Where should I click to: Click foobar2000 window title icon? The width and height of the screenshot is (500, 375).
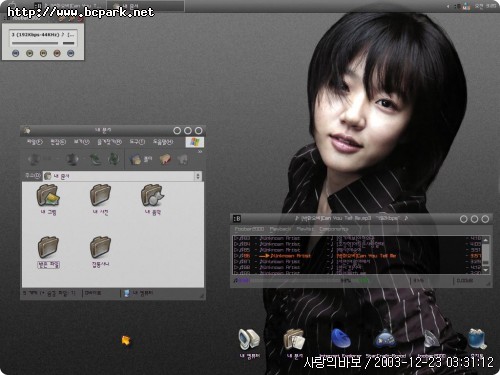tap(237, 219)
